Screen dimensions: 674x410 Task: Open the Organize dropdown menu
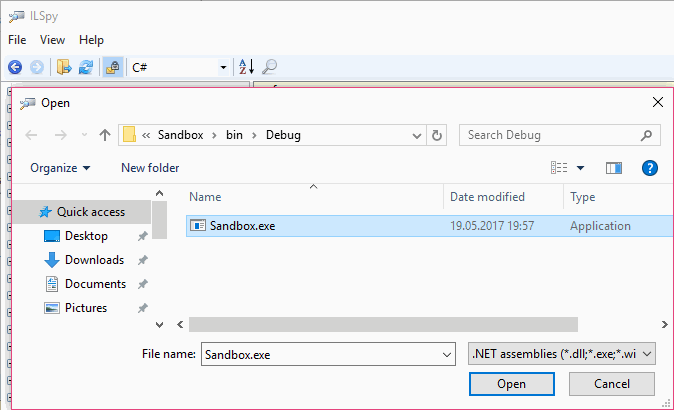pos(60,168)
